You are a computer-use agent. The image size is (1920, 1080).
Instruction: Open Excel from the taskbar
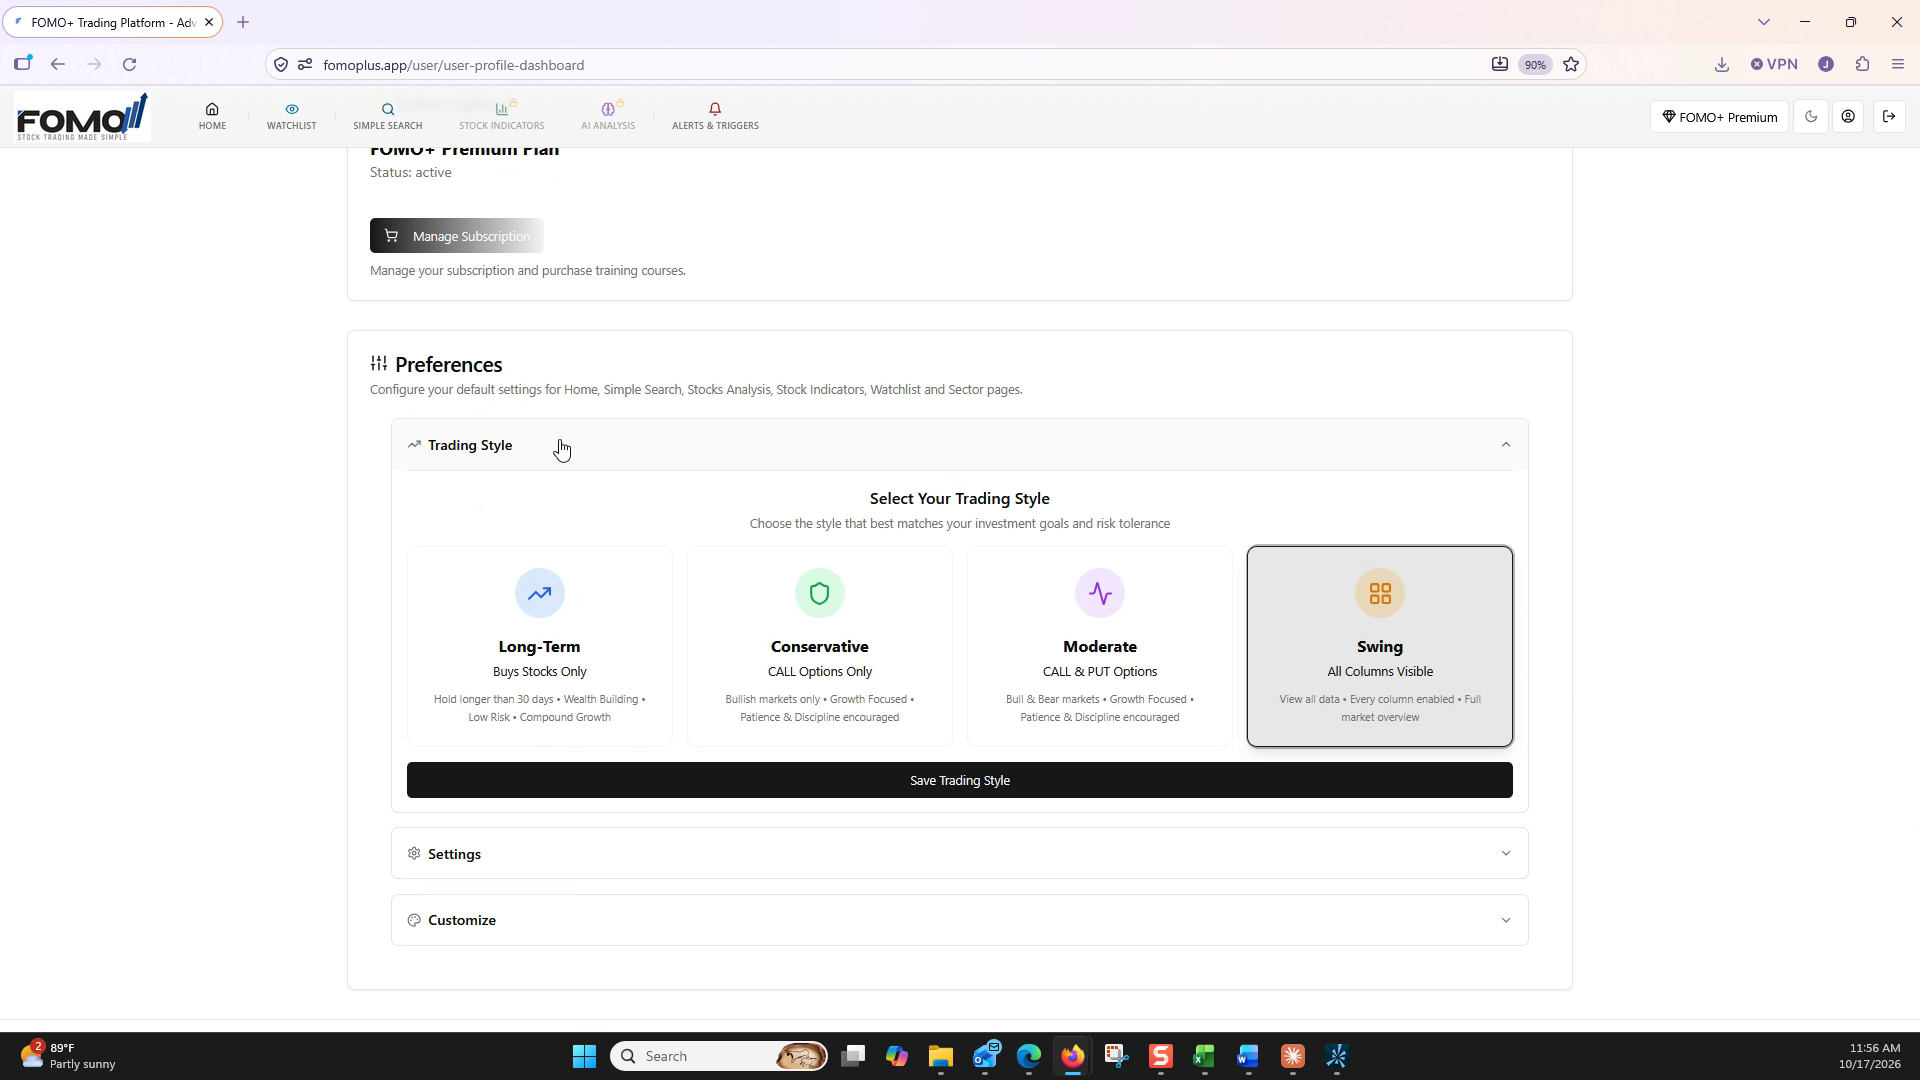pos(1203,1056)
